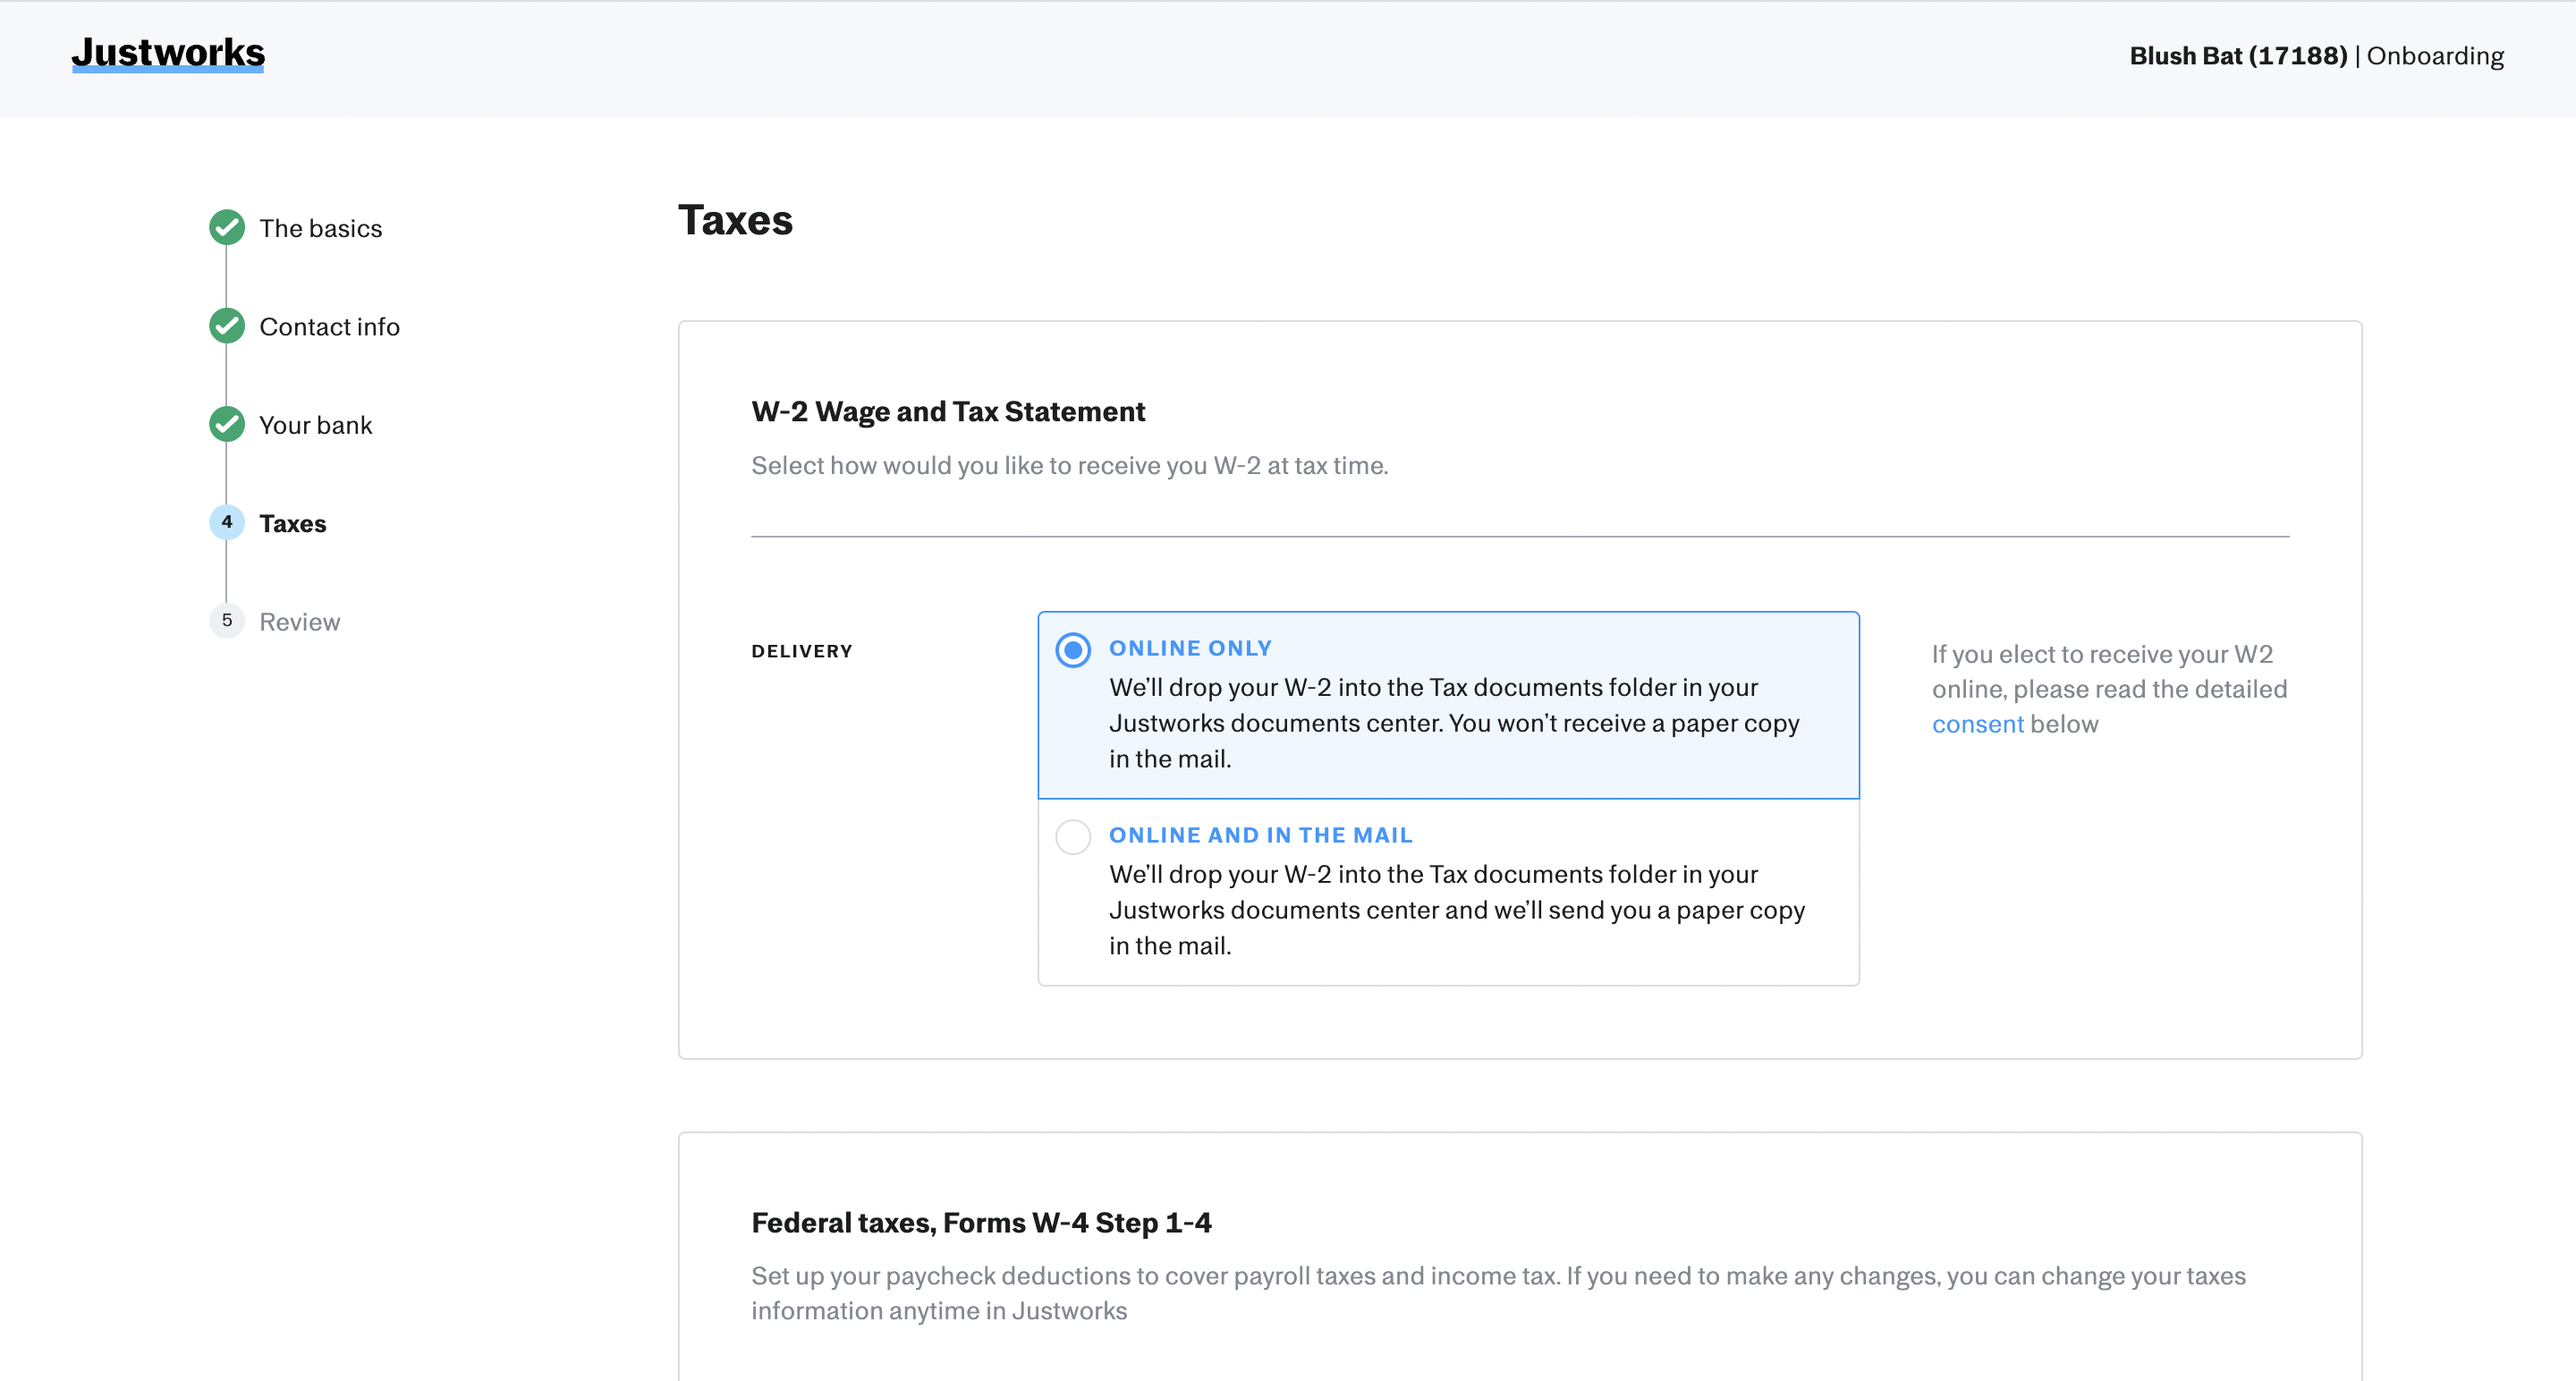Click the mail option description text

1456,910
